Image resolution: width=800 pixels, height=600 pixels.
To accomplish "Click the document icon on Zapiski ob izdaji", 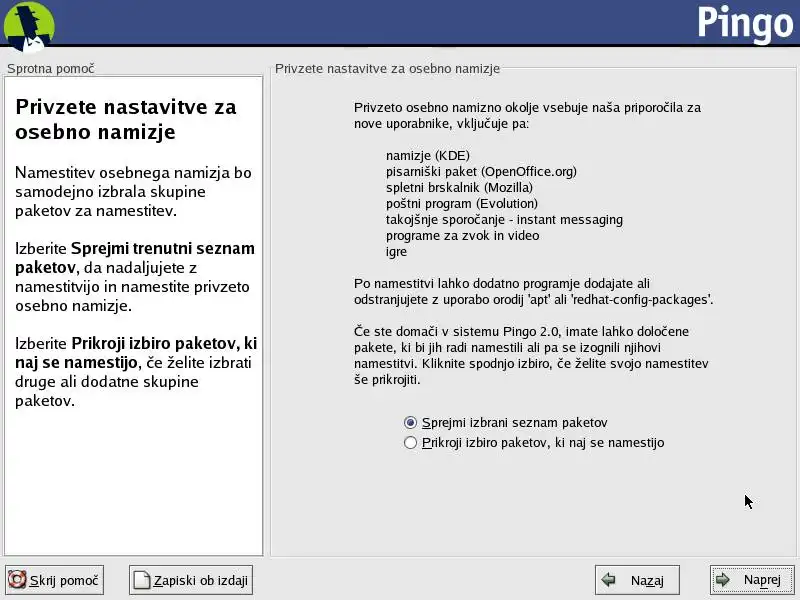I will (x=142, y=580).
